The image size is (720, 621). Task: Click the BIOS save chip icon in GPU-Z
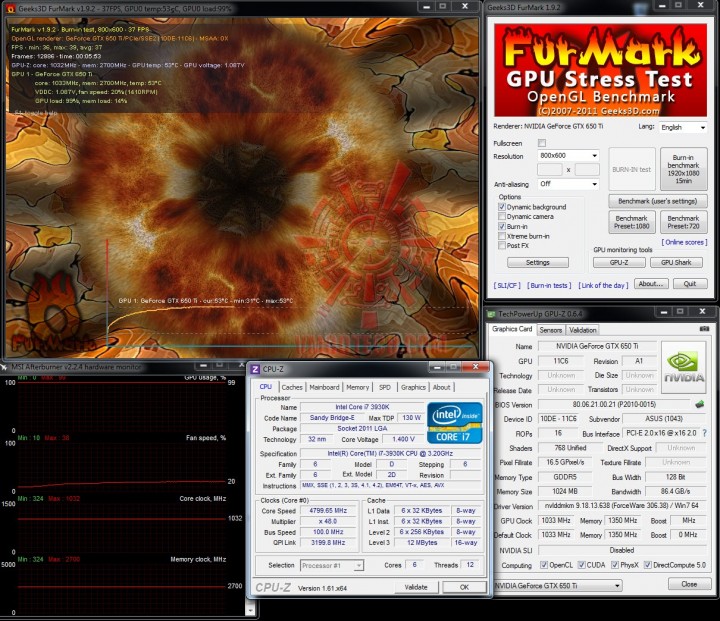coord(699,404)
